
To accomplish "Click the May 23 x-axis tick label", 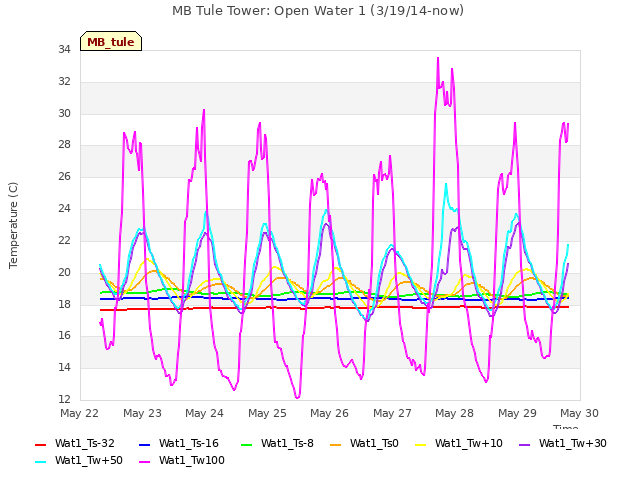I will (x=142, y=413).
